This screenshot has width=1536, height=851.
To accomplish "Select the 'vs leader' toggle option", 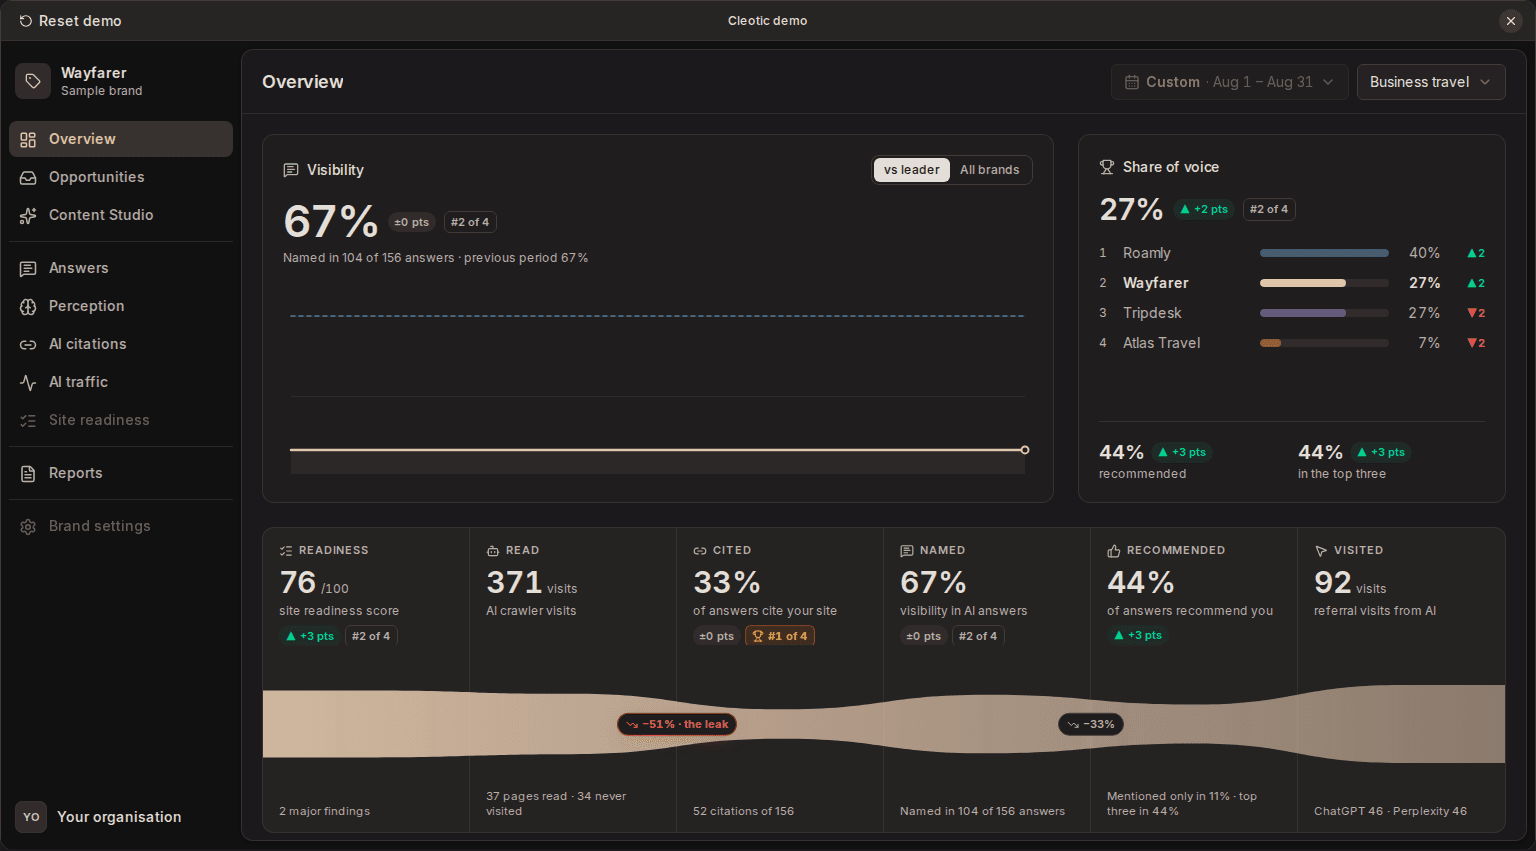I will pos(911,170).
